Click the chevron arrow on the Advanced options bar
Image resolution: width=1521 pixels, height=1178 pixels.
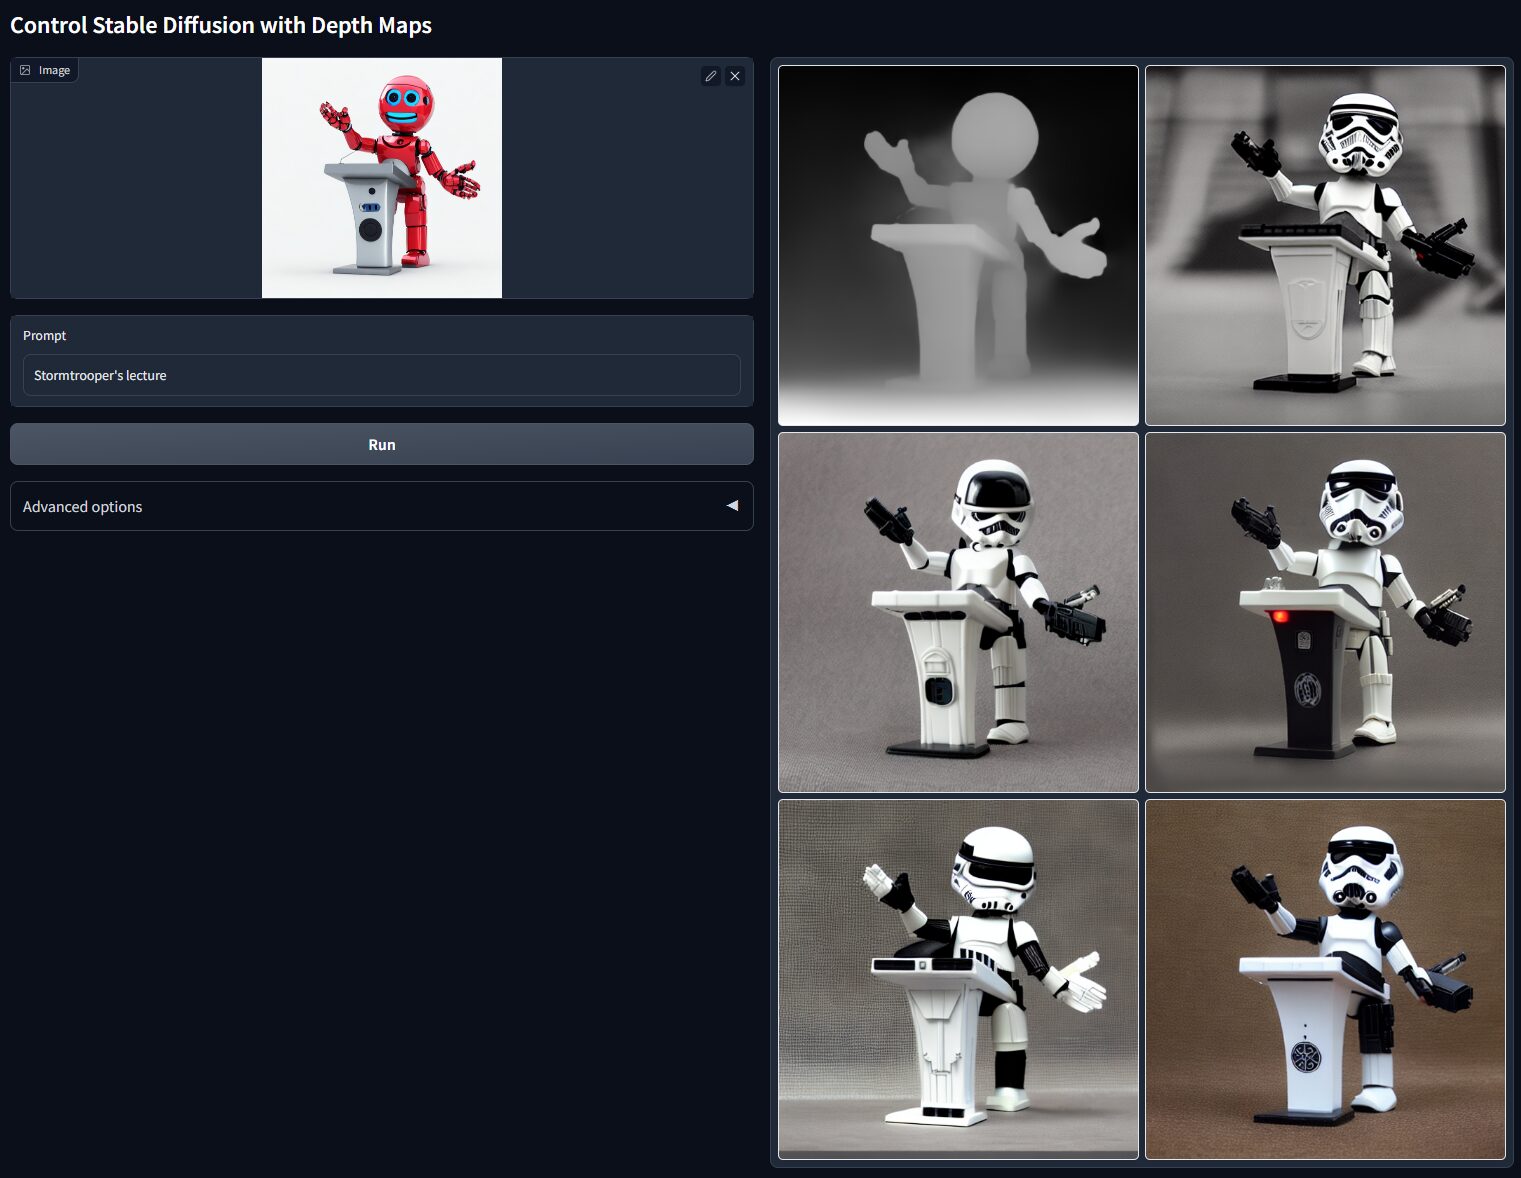coord(732,506)
